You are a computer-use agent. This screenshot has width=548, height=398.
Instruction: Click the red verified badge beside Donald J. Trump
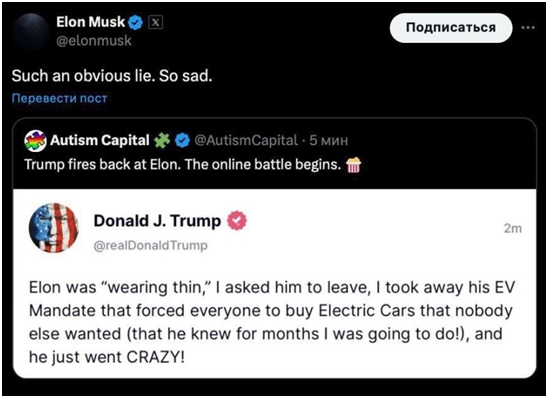[237, 221]
